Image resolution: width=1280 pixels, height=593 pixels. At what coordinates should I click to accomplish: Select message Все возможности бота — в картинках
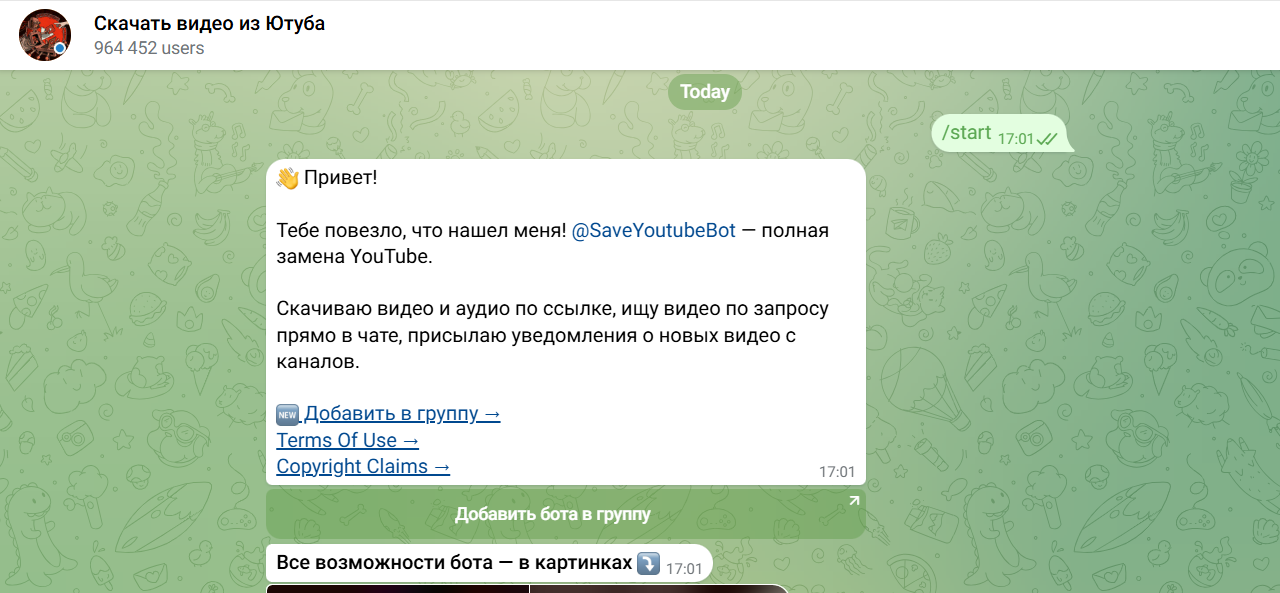click(x=489, y=564)
